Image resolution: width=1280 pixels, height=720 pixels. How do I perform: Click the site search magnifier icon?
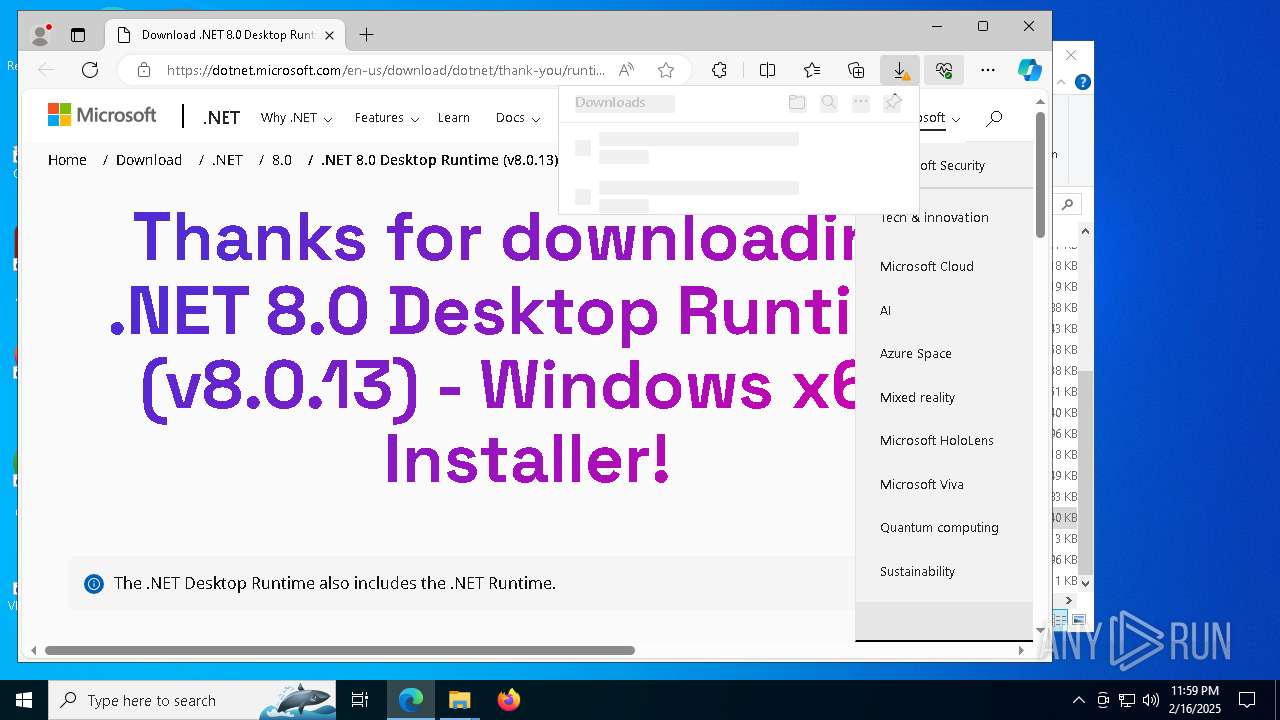pos(994,118)
